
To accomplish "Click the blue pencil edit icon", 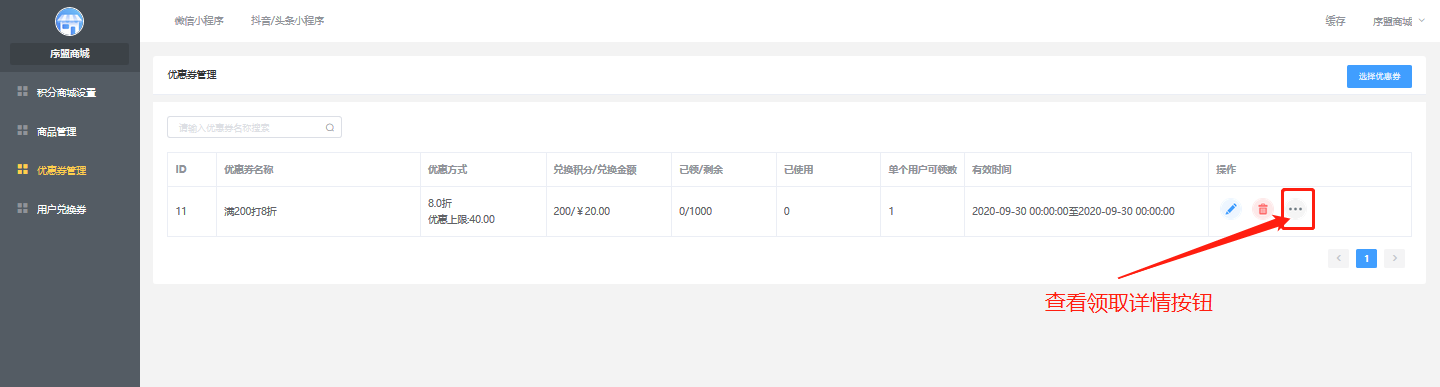I will (x=1230, y=209).
